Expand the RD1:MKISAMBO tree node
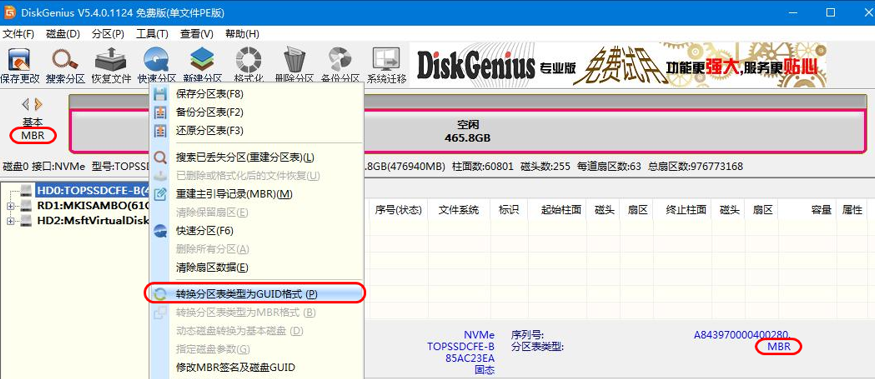This screenshot has width=875, height=379. coord(11,206)
